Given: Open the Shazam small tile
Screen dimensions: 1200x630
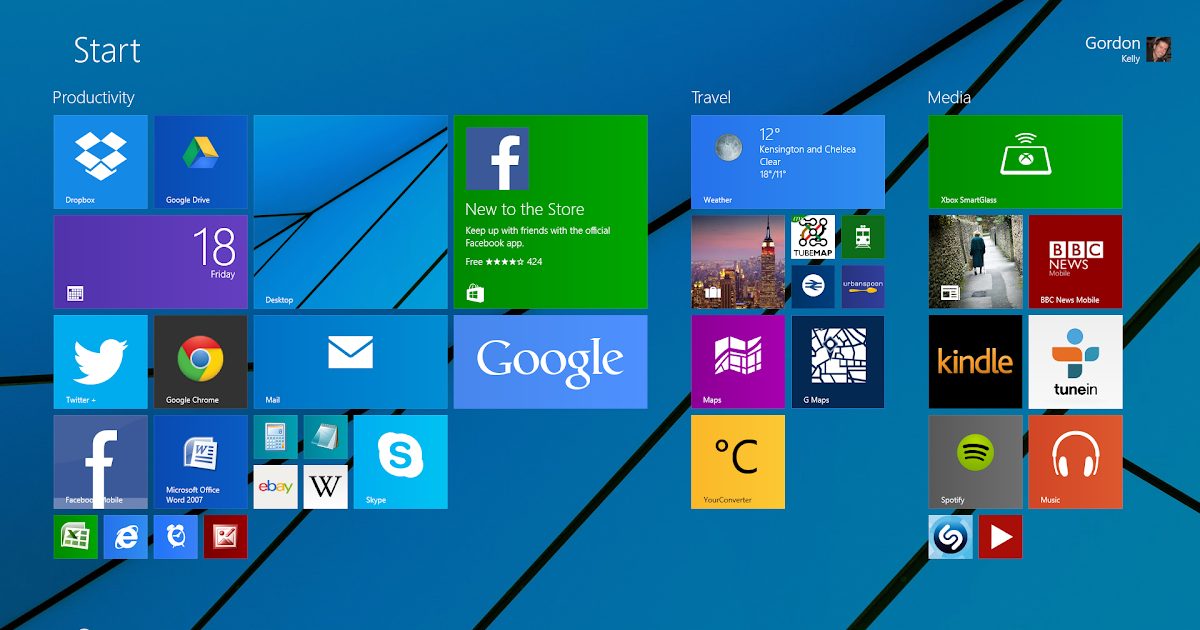Looking at the screenshot, I should tap(950, 537).
